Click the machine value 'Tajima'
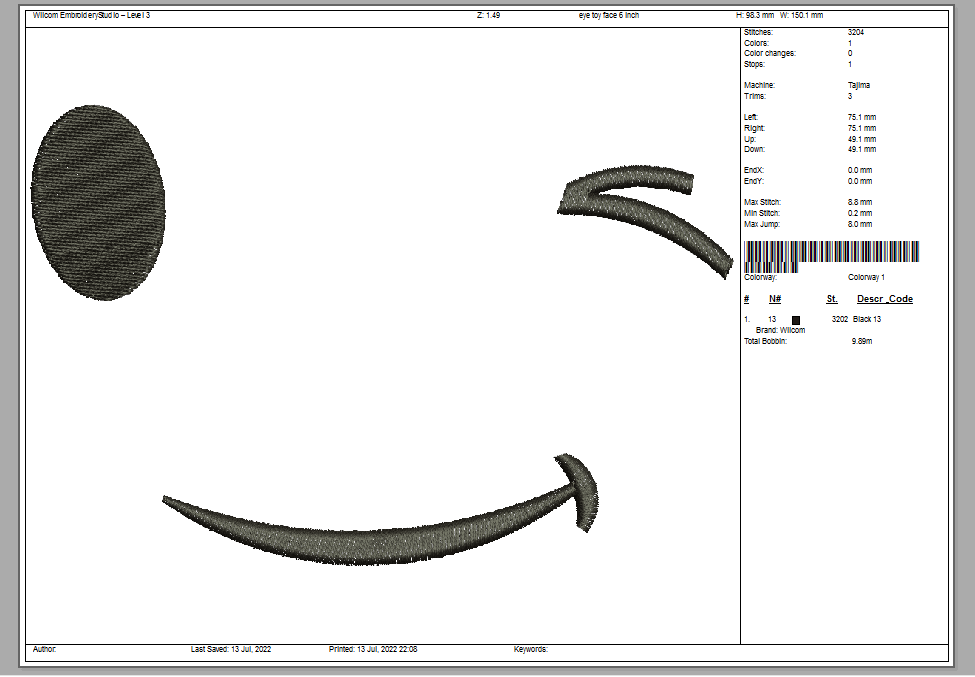Viewport: 975px width, 677px height. point(859,85)
